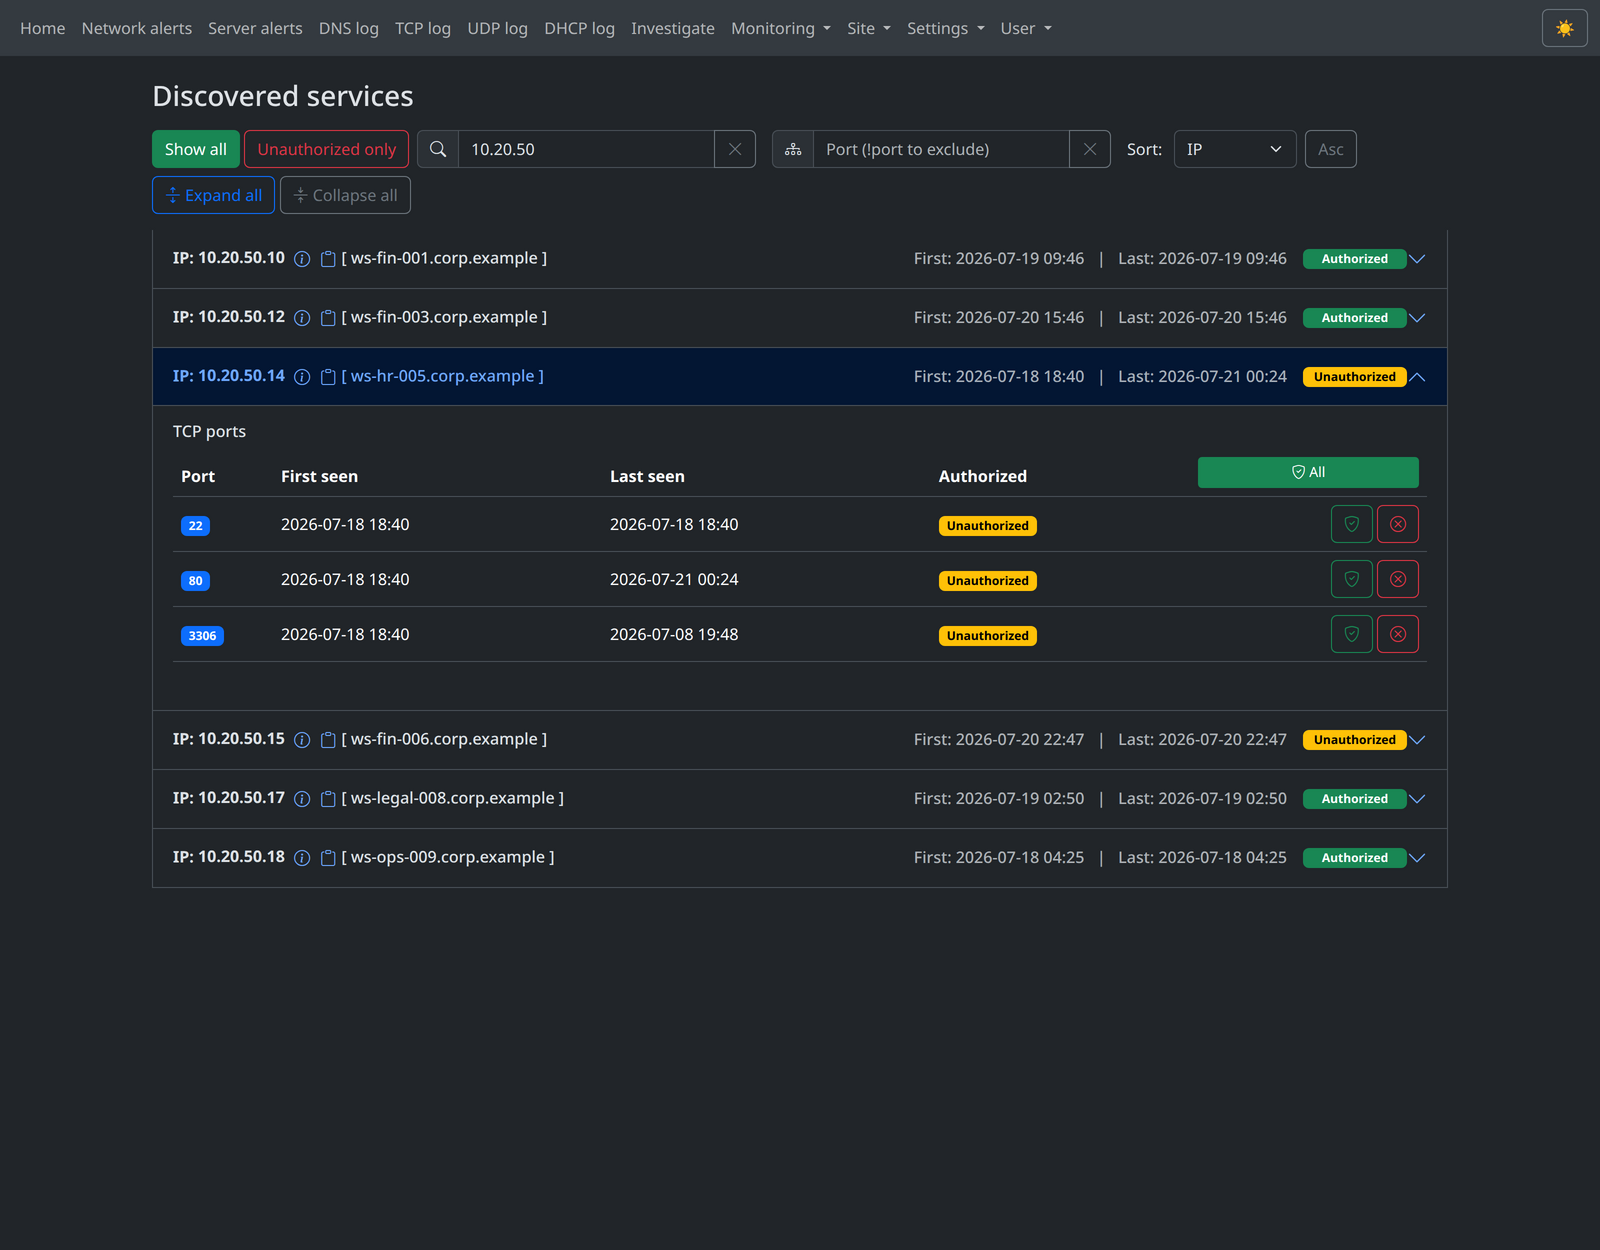Click Unauthorized badge on 10.20.50.15 row
Viewport: 1600px width, 1250px height.
(1354, 740)
